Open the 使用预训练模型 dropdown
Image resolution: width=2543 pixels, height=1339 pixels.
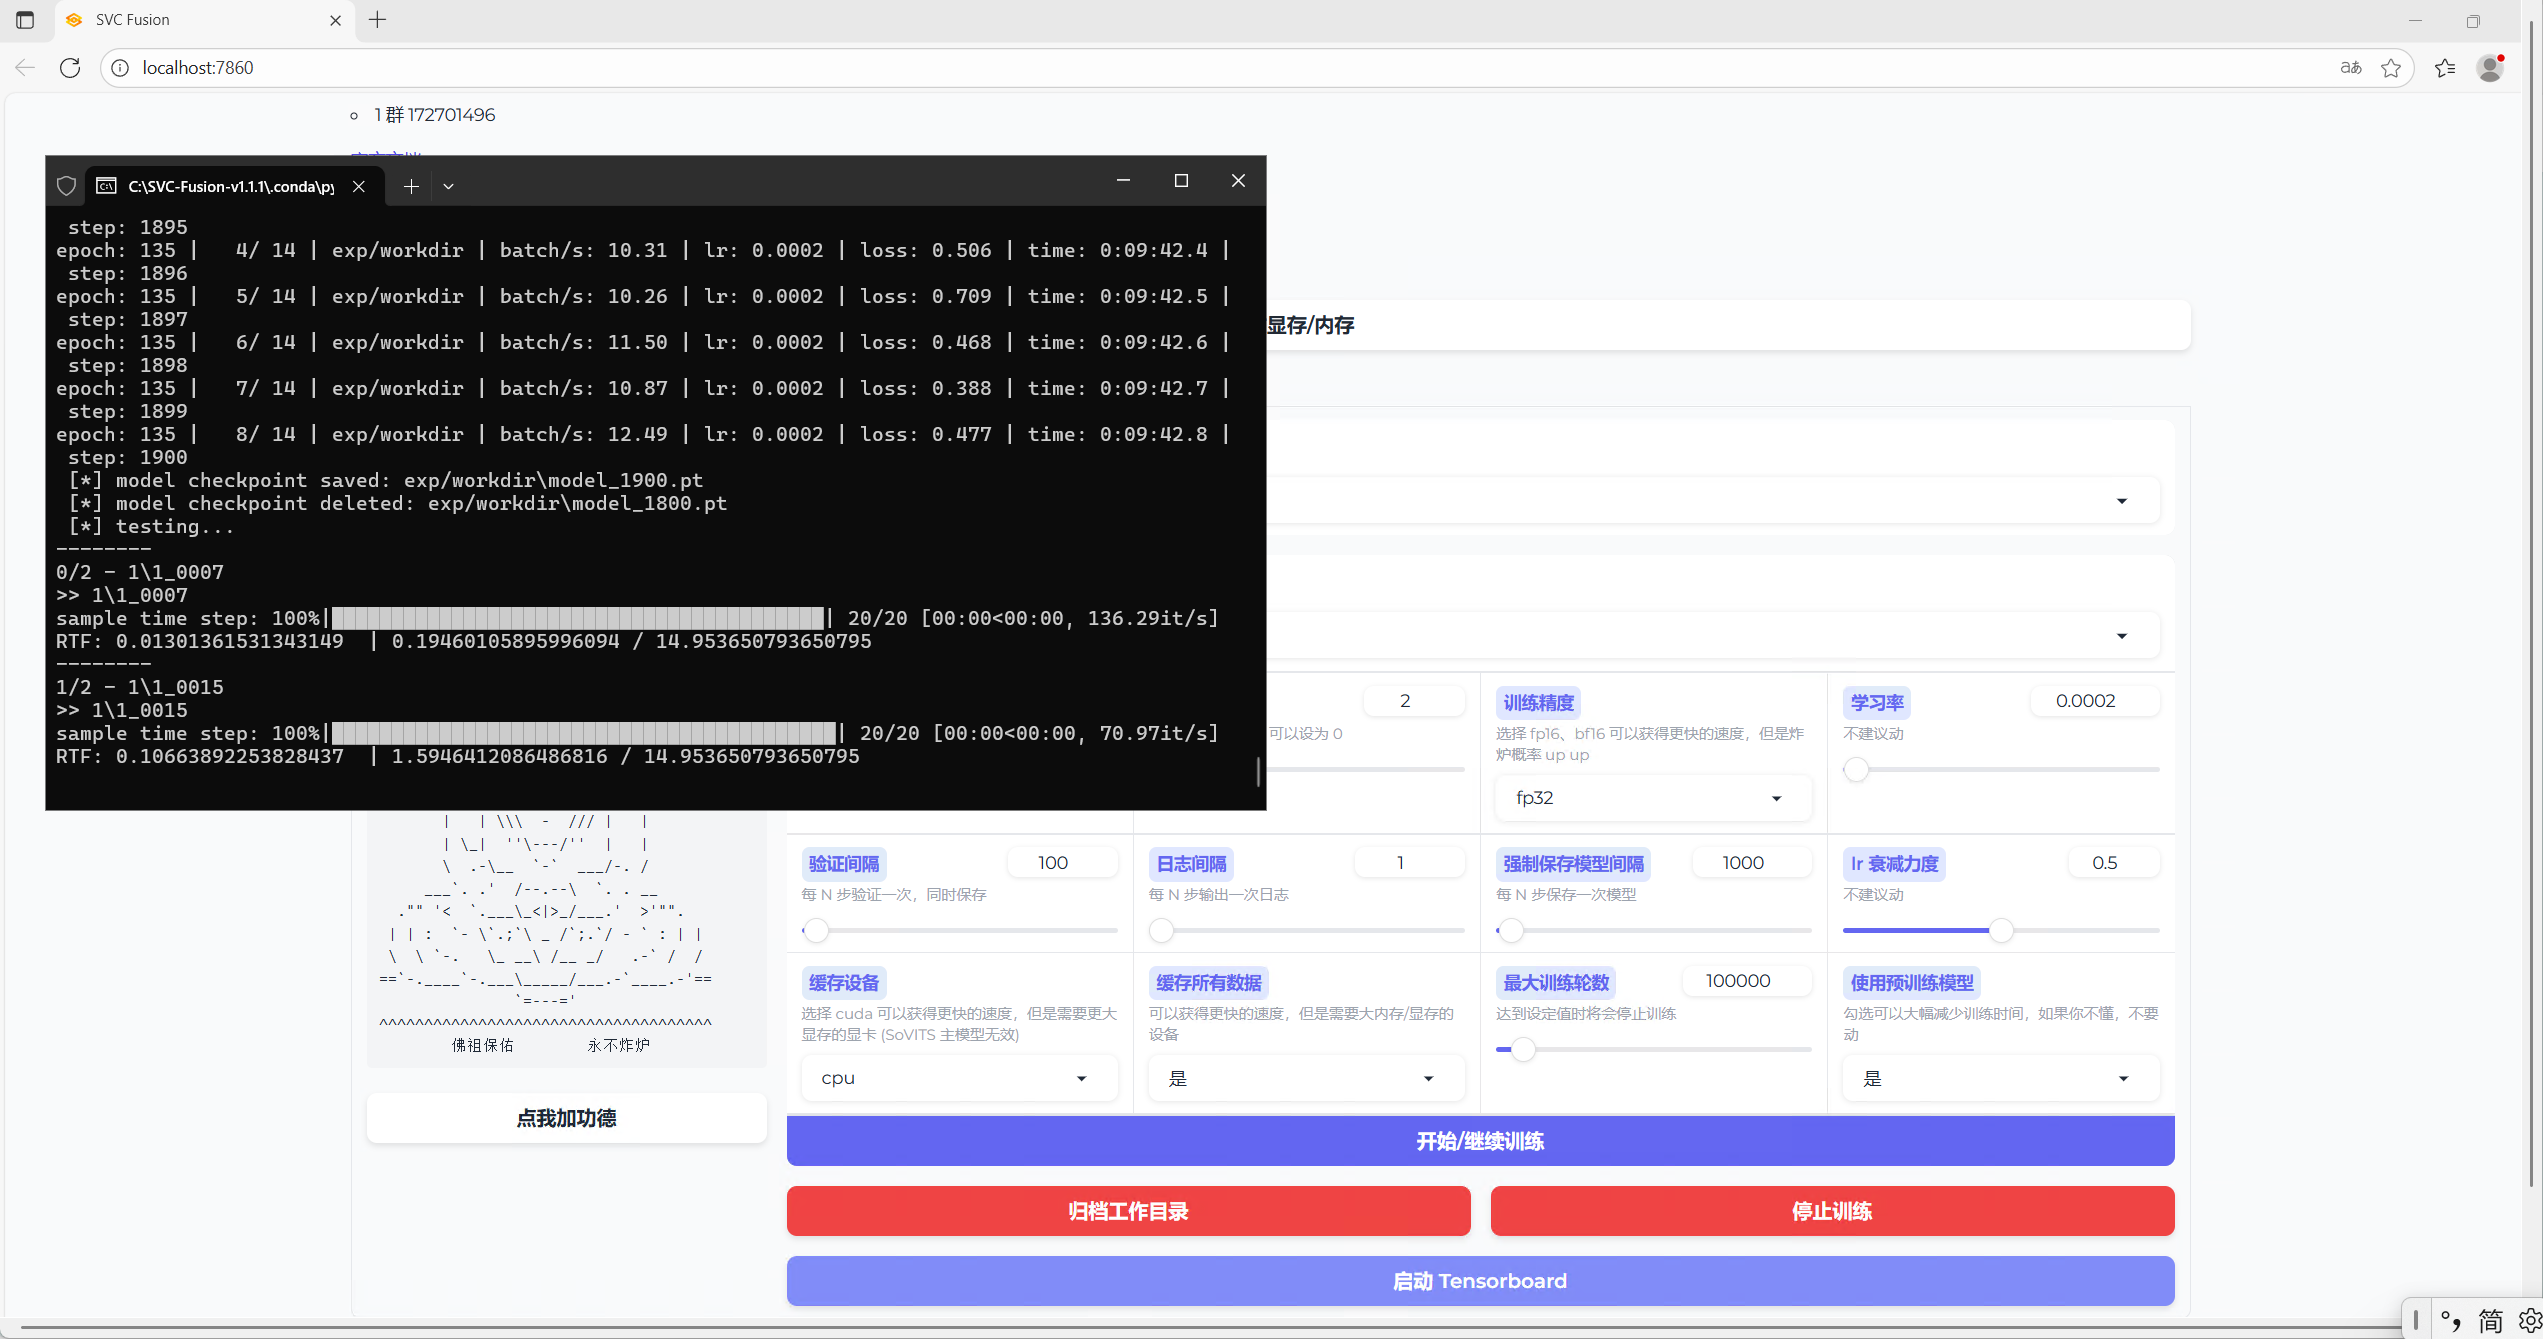(2000, 1078)
